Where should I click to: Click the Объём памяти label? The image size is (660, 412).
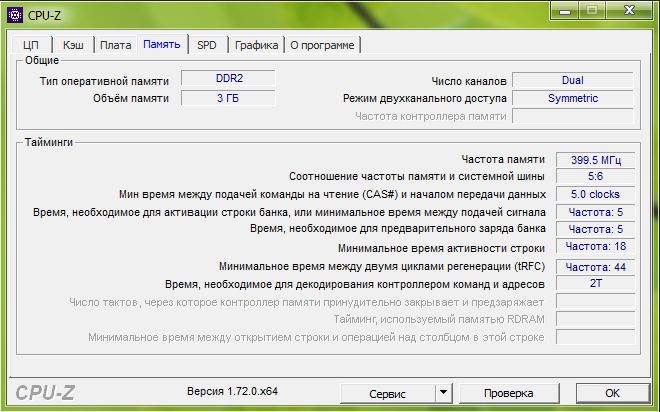(x=131, y=98)
